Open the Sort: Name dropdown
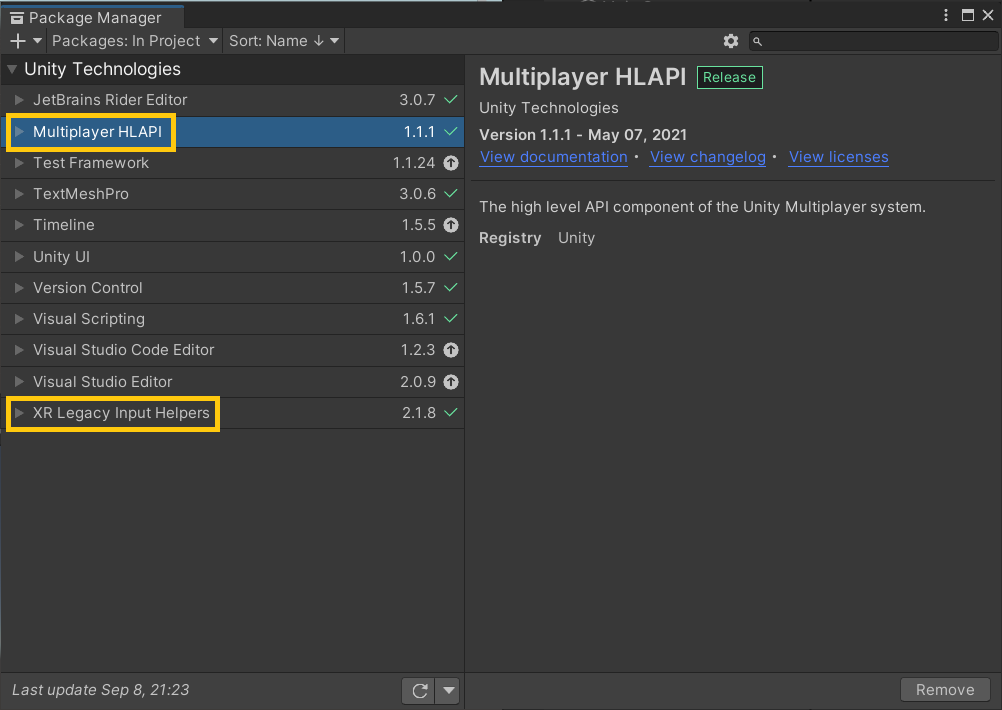The image size is (1002, 710). coord(284,41)
